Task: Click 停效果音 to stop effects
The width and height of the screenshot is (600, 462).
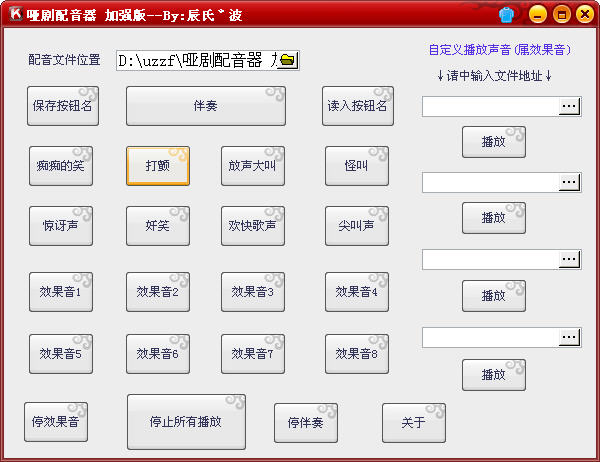Action: [56, 422]
